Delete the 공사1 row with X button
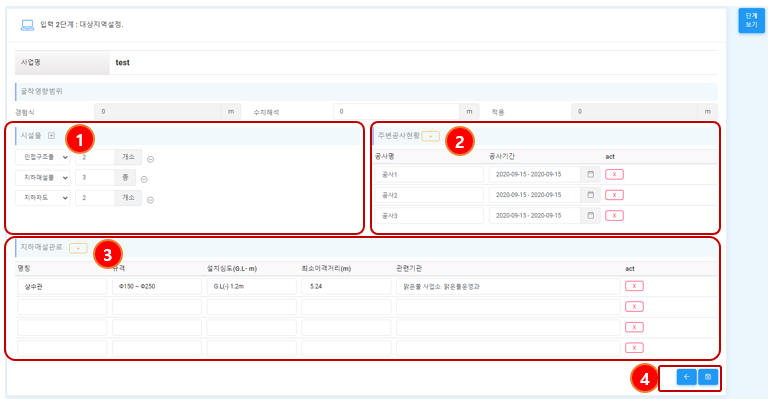 point(614,174)
